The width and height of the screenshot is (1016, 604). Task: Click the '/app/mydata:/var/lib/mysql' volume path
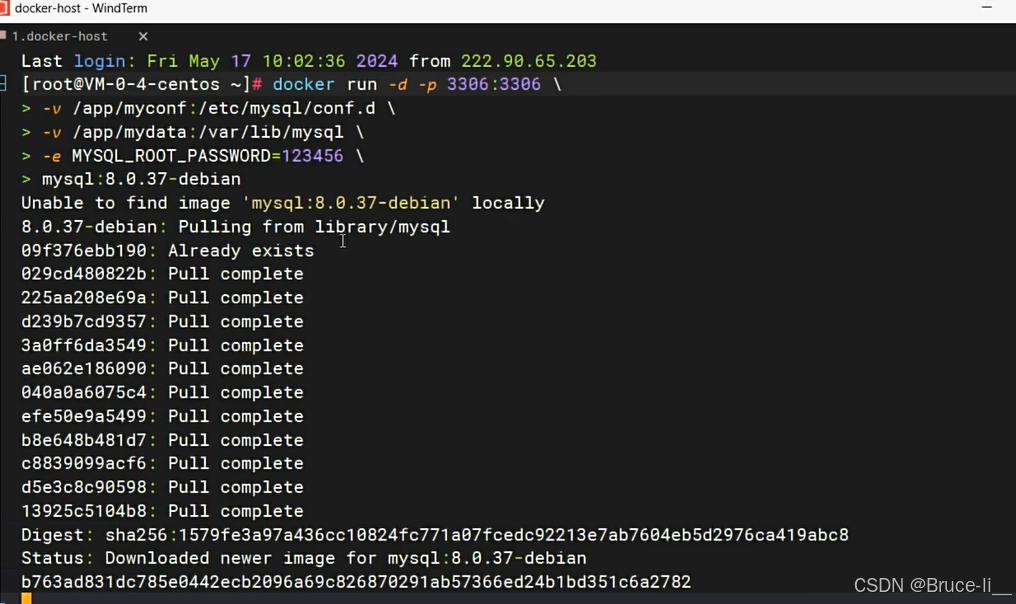click(x=208, y=132)
